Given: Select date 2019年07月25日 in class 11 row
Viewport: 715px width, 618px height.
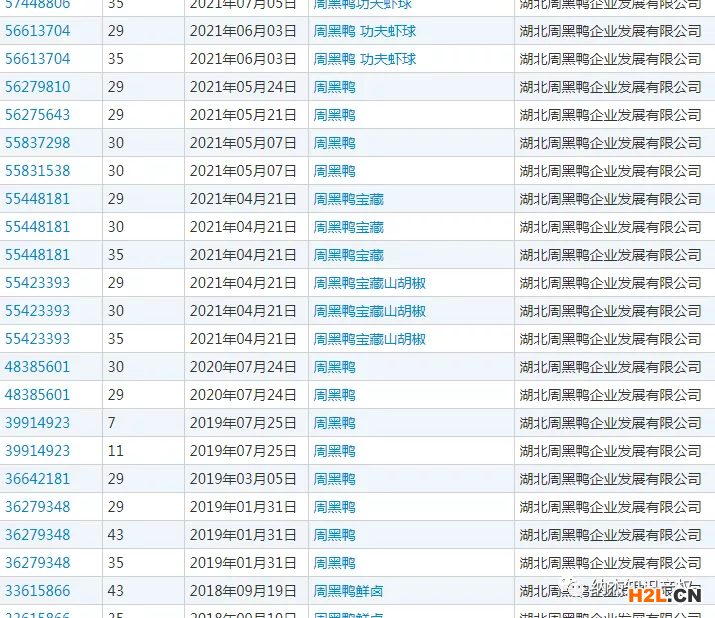Looking at the screenshot, I should coord(243,451).
